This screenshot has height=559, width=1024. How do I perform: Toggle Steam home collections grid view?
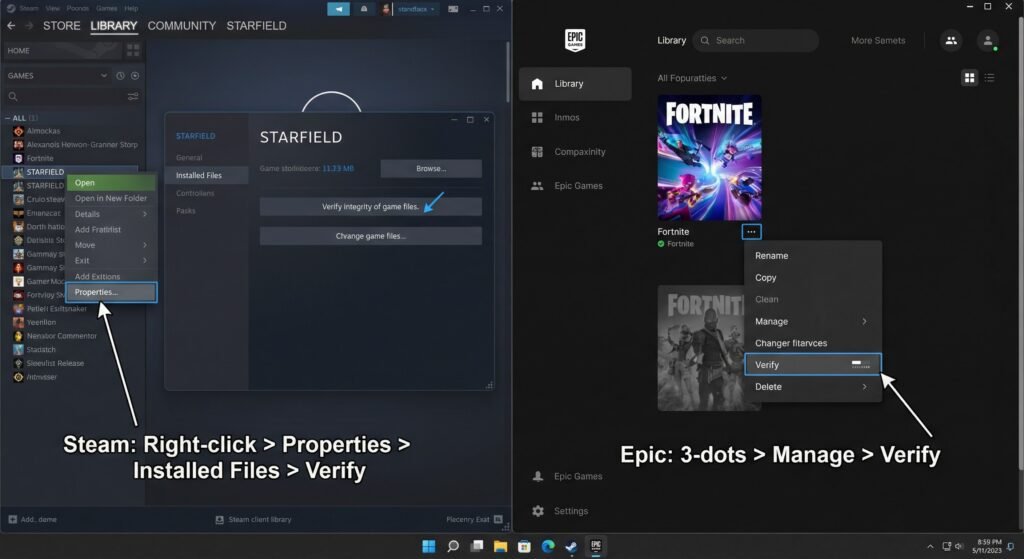133,51
